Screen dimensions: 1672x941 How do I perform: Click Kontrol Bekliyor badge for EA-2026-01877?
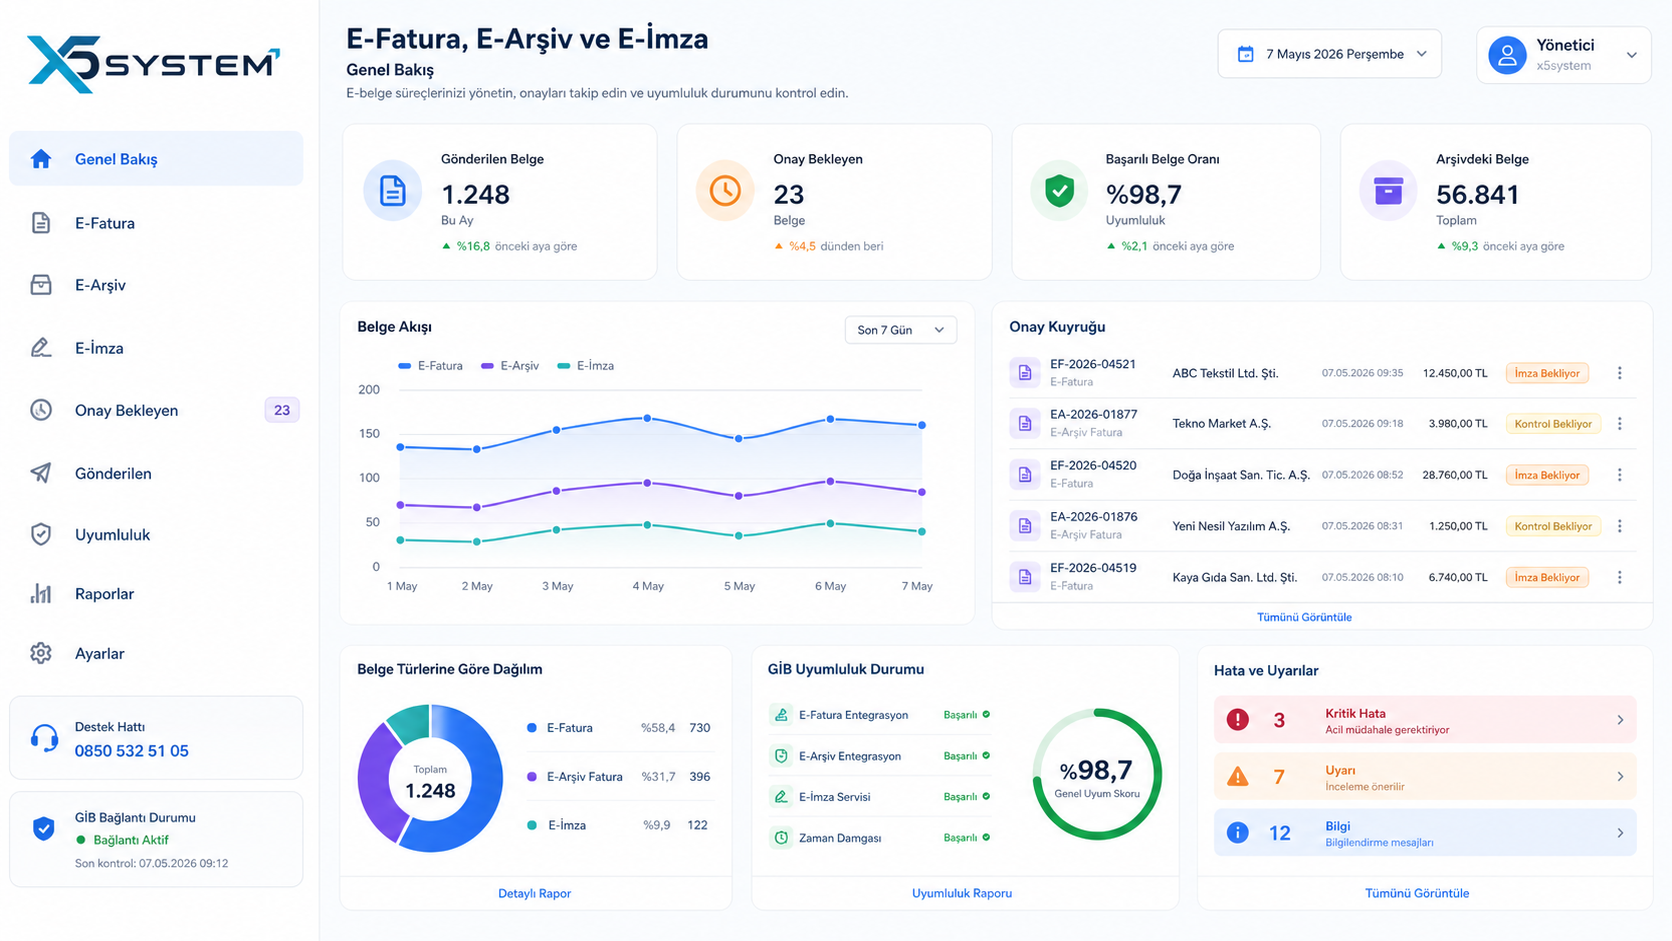(1553, 424)
